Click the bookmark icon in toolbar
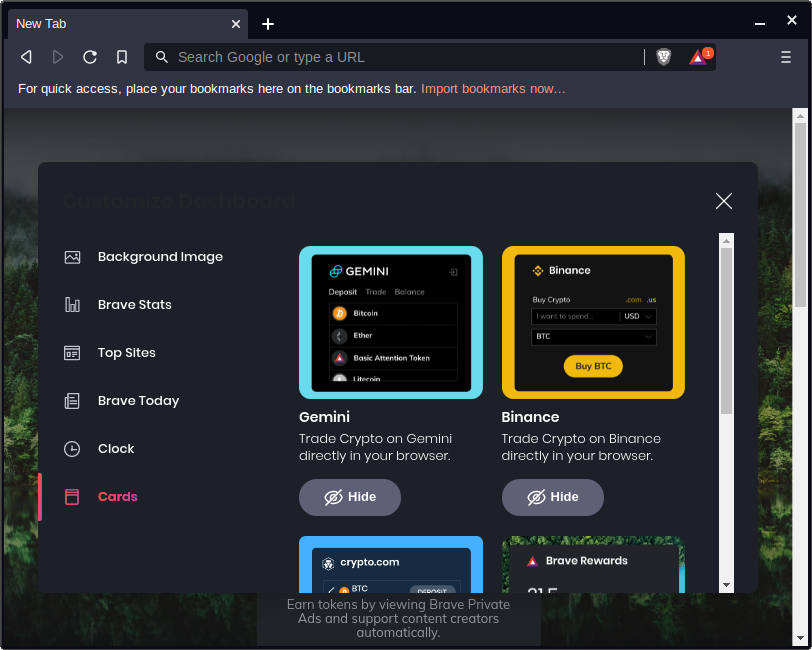The width and height of the screenshot is (812, 650). [x=122, y=57]
